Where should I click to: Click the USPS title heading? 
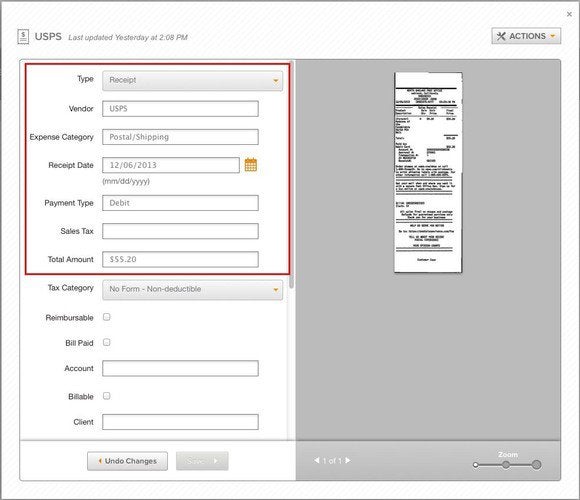[48, 37]
